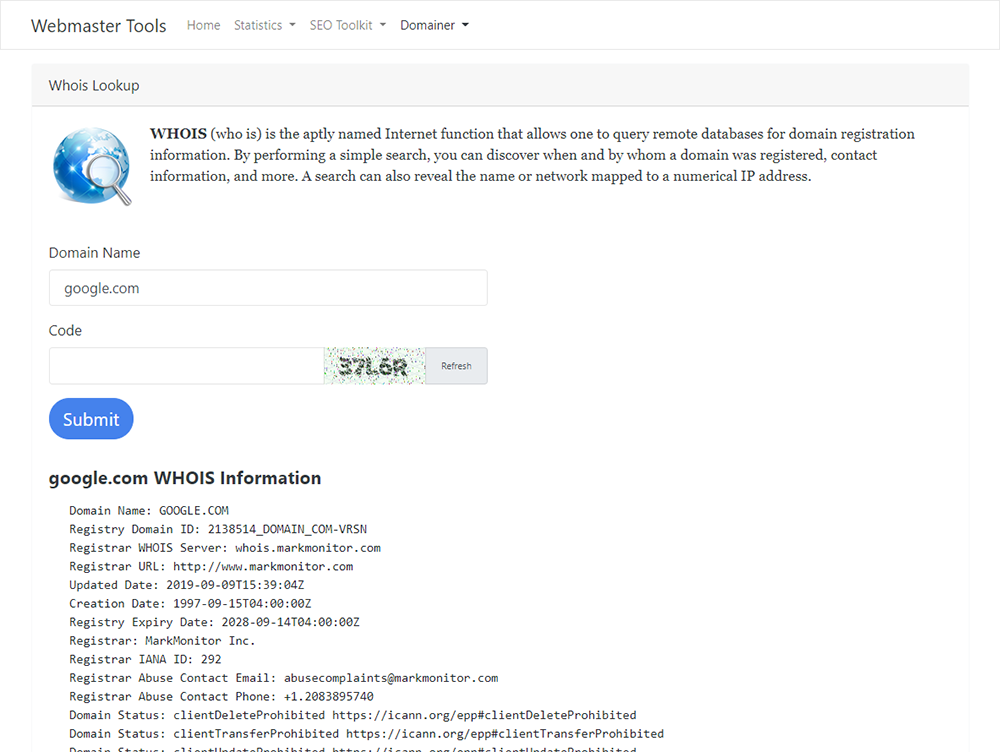The height and width of the screenshot is (752, 1000).
Task: Click the Registrar URL markmonitor line
Action: point(211,566)
